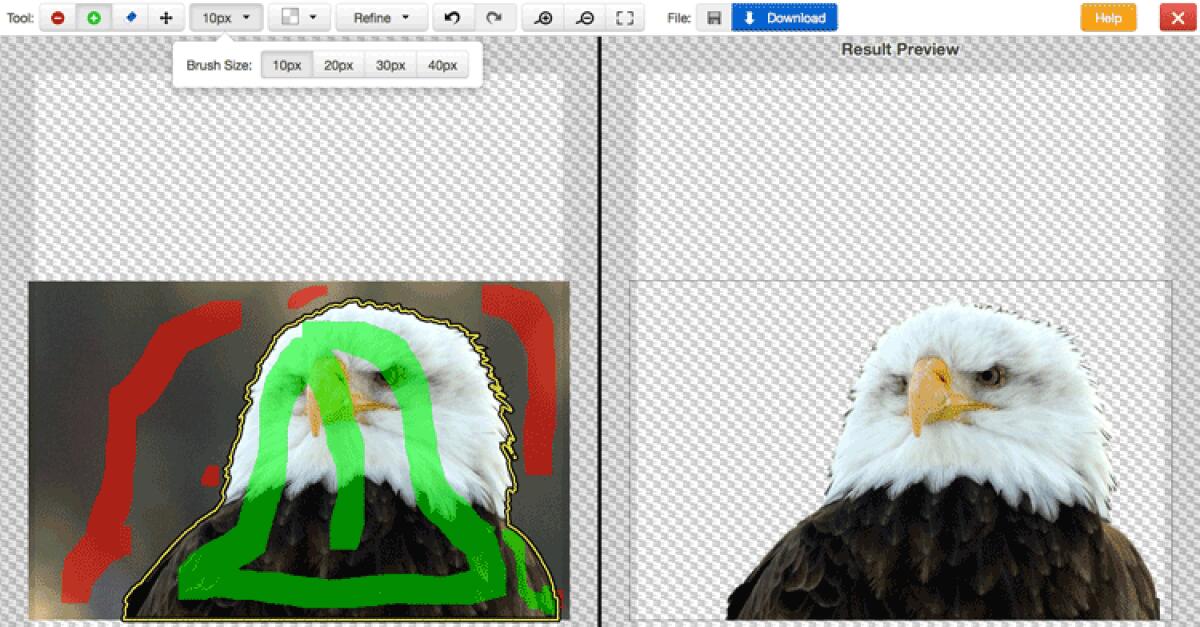Undo the last brush stroke
Screen dimensions: 1200x627
click(x=452, y=18)
